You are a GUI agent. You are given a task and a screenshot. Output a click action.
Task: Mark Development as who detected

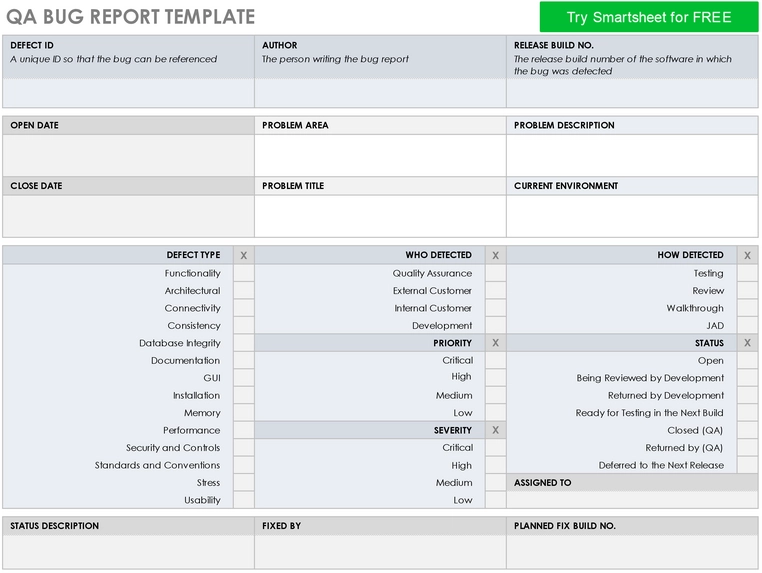click(x=495, y=326)
